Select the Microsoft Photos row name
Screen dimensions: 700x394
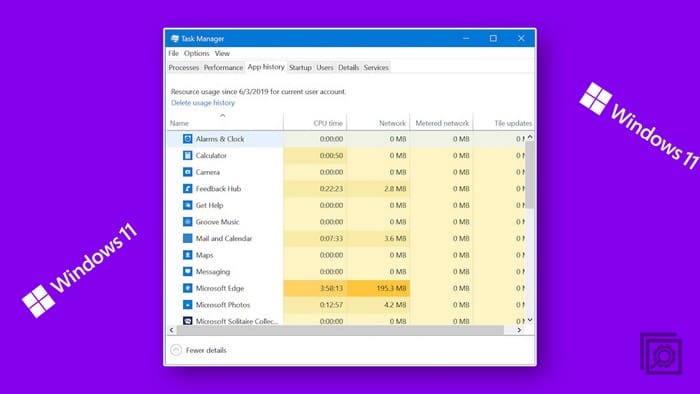[x=223, y=304]
